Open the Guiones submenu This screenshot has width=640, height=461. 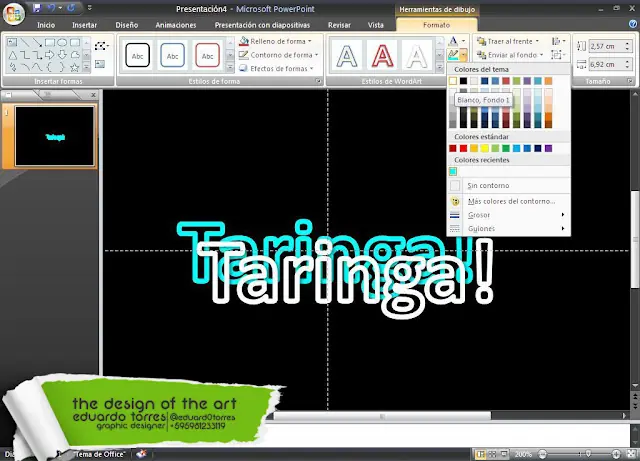pyautogui.click(x=508, y=228)
